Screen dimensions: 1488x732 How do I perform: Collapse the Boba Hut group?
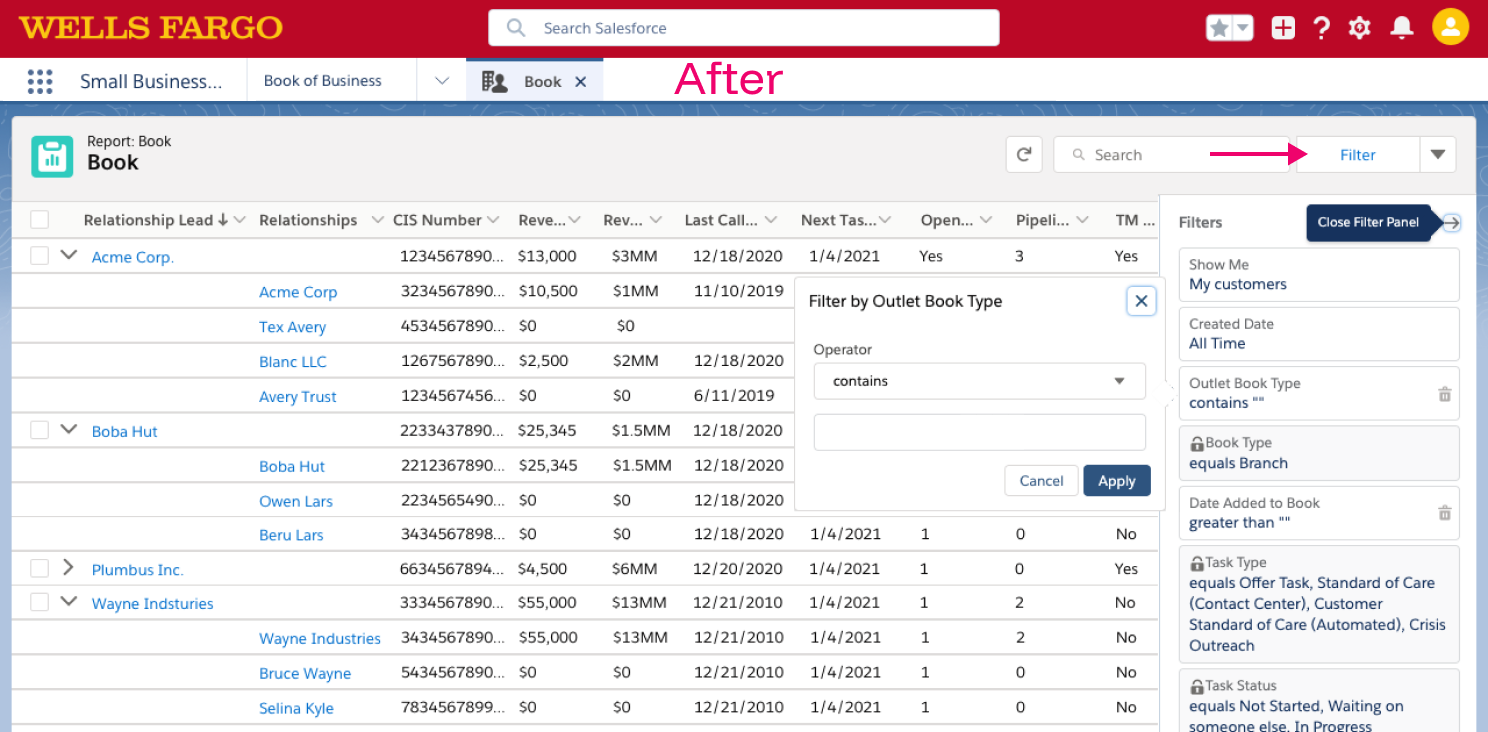(x=68, y=429)
